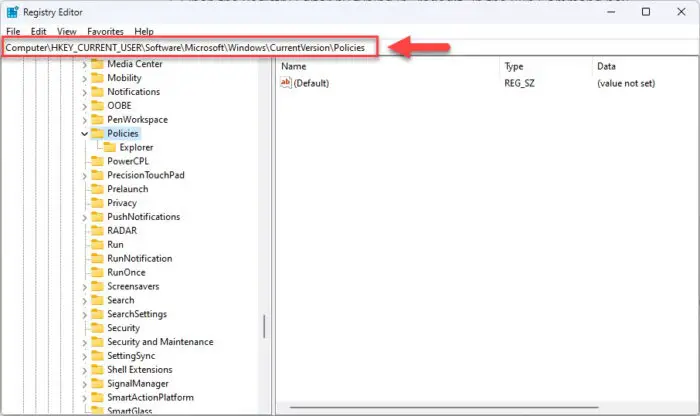Click the RADAR folder icon
Viewport: 700px width, 416px height.
[97, 230]
